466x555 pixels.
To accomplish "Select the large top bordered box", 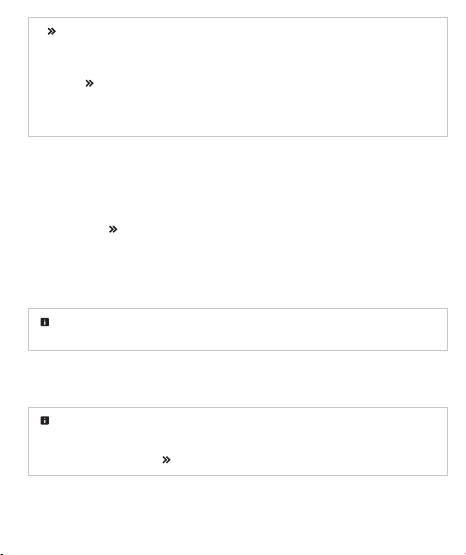I will point(238,77).
